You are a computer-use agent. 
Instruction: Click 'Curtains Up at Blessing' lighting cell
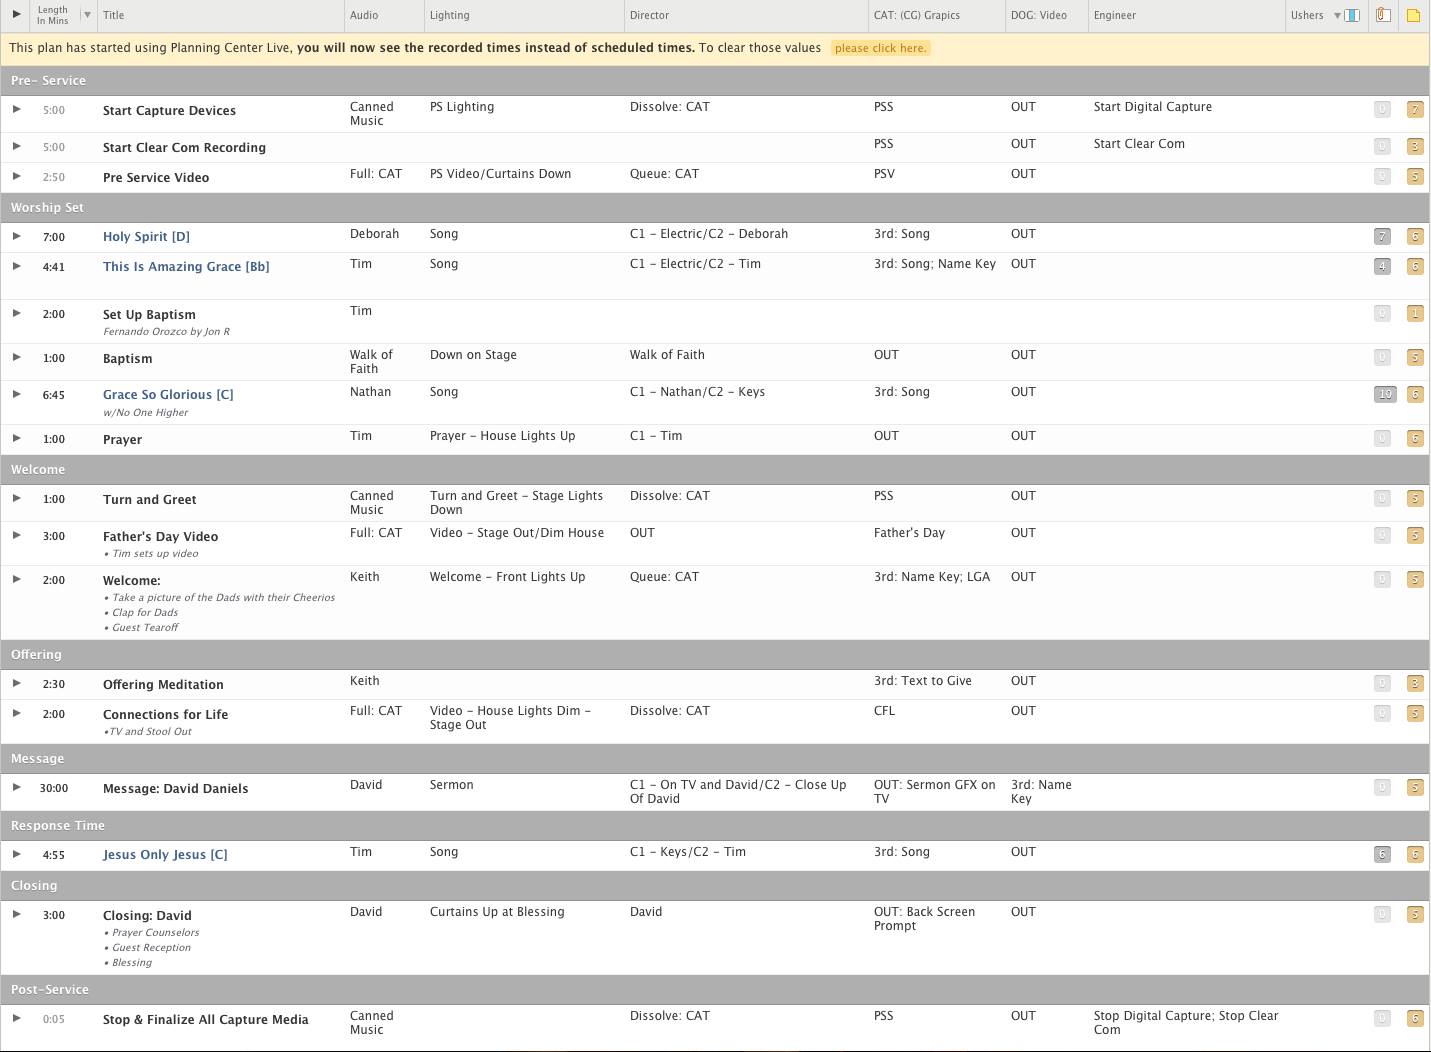point(497,912)
